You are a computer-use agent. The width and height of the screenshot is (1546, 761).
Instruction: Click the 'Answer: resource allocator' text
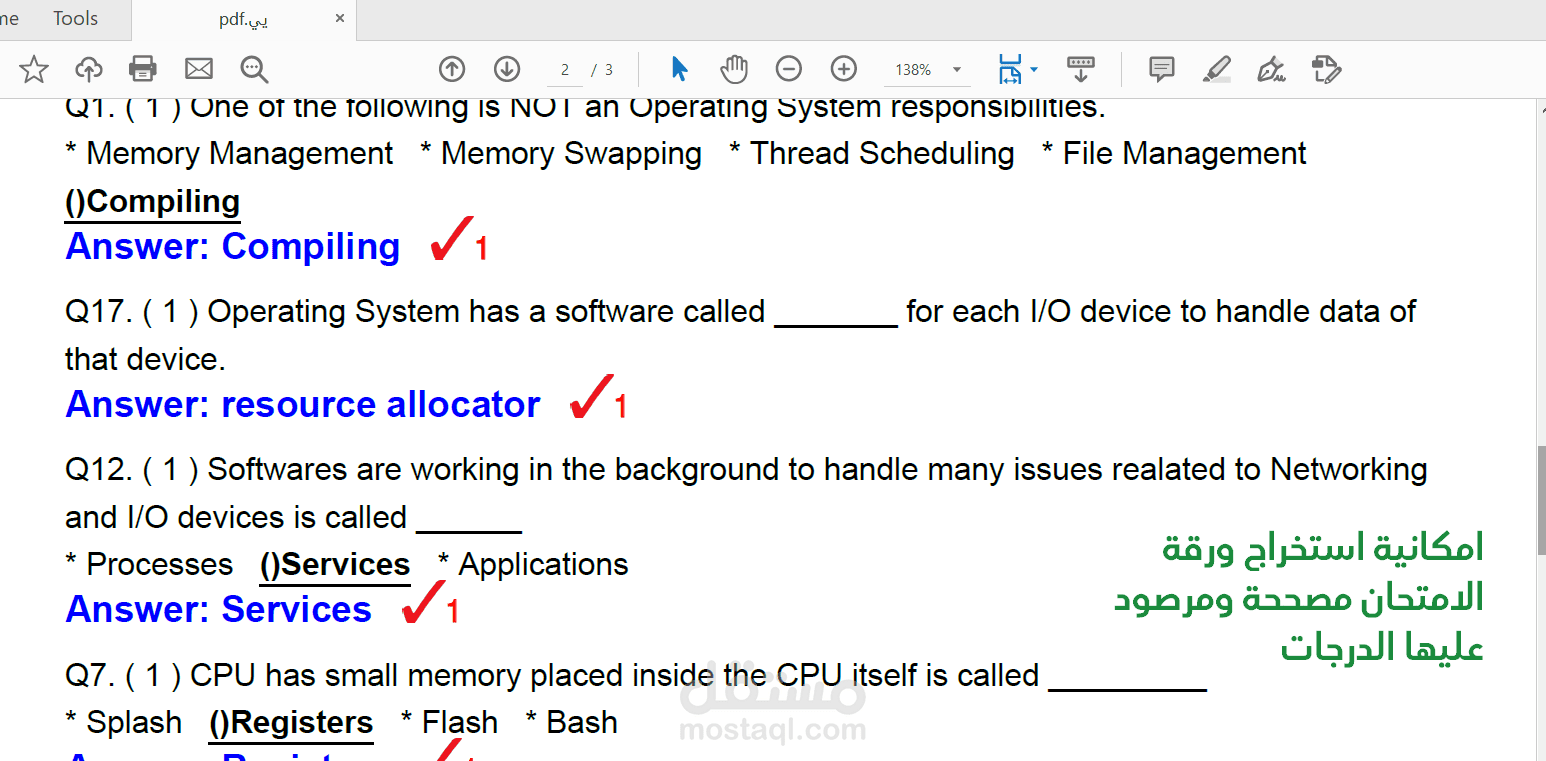click(302, 404)
